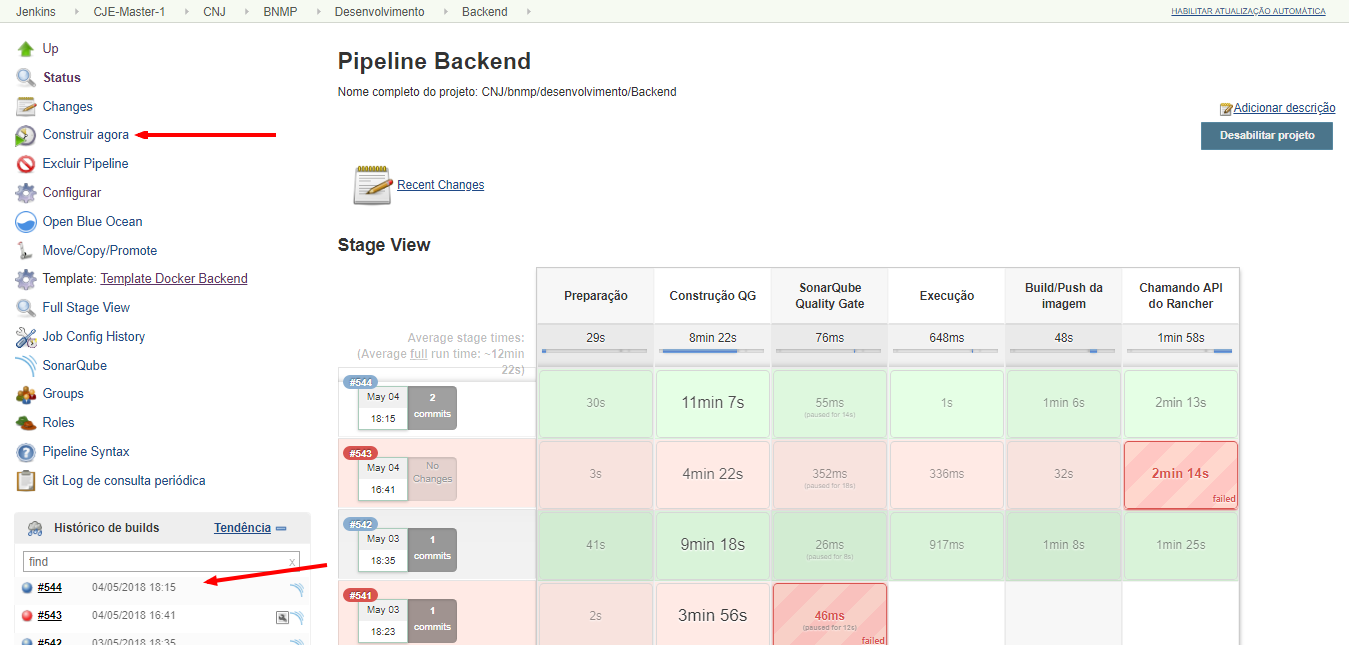Screen dimensions: 1349x645
Task: Expand the dropdown arrow after BNMP breadcrumb
Action: pos(318,12)
